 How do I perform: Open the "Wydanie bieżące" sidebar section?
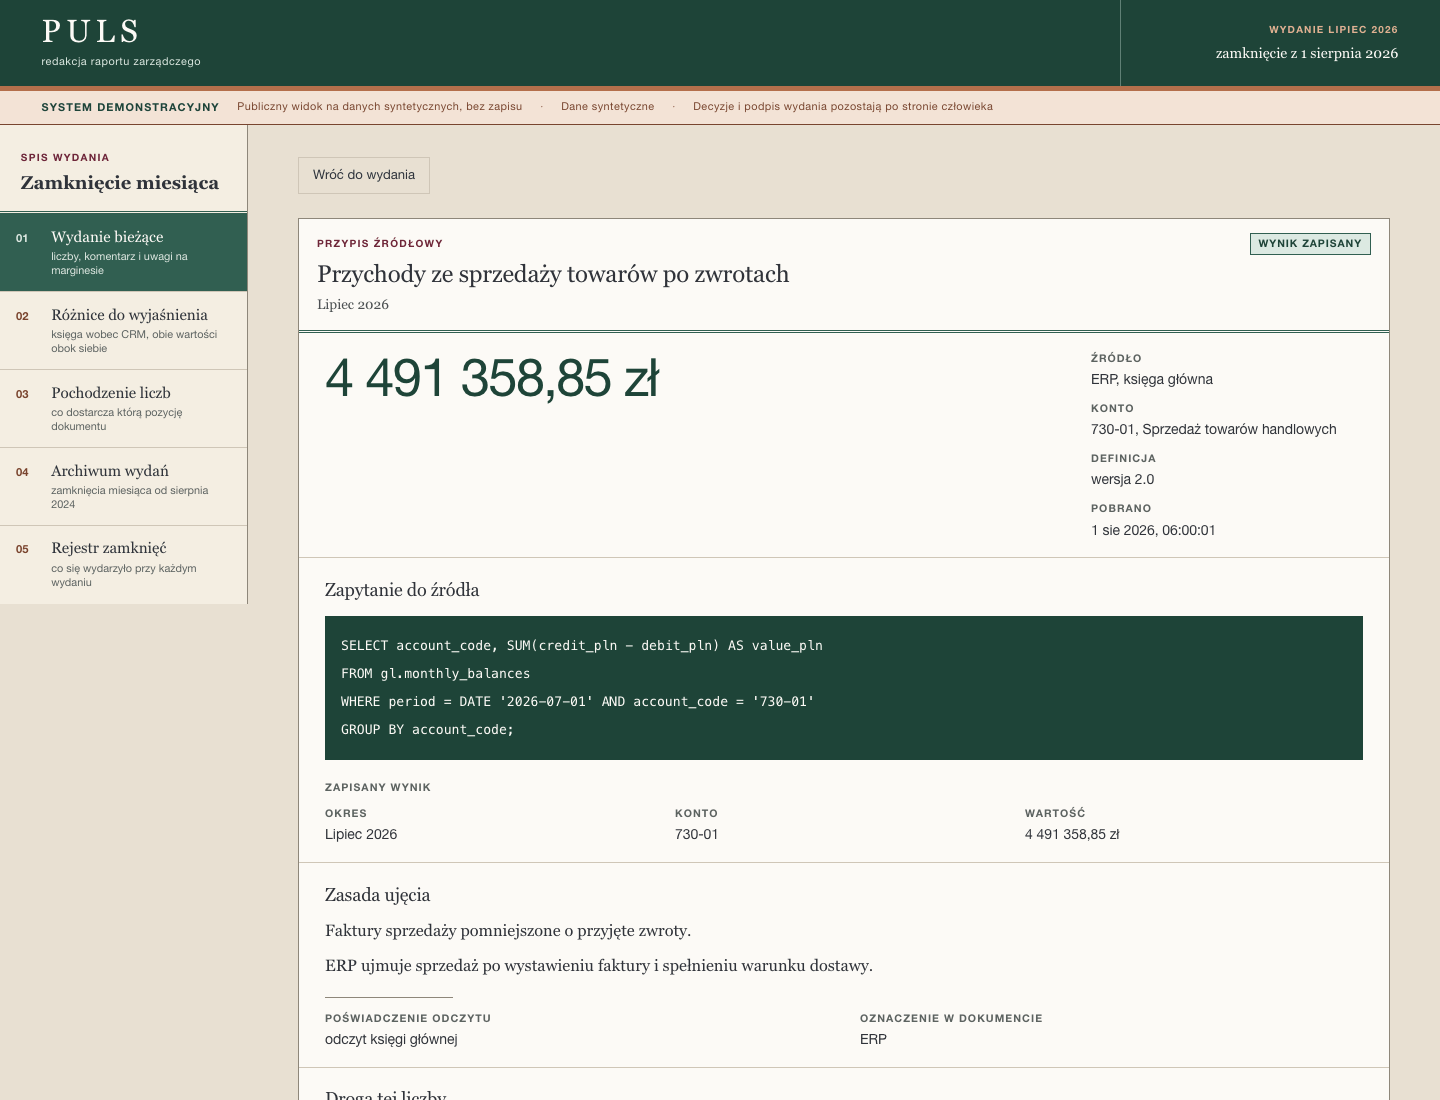coord(123,252)
